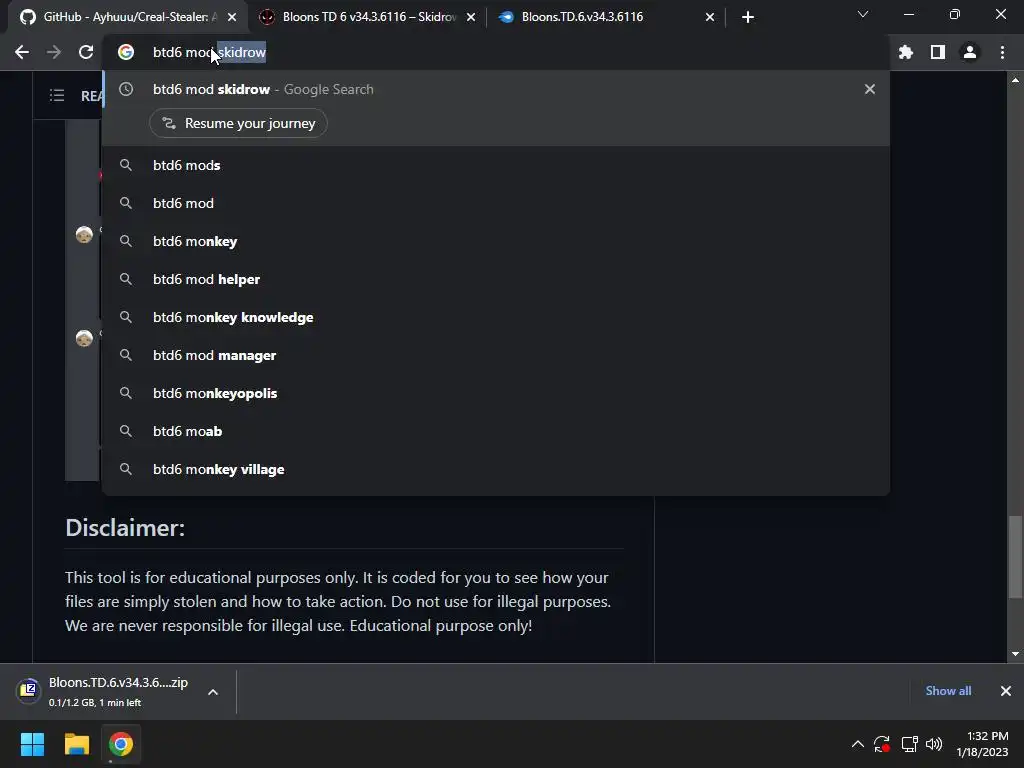Click the sync update tray icon
The height and width of the screenshot is (768, 1024).
click(882, 744)
